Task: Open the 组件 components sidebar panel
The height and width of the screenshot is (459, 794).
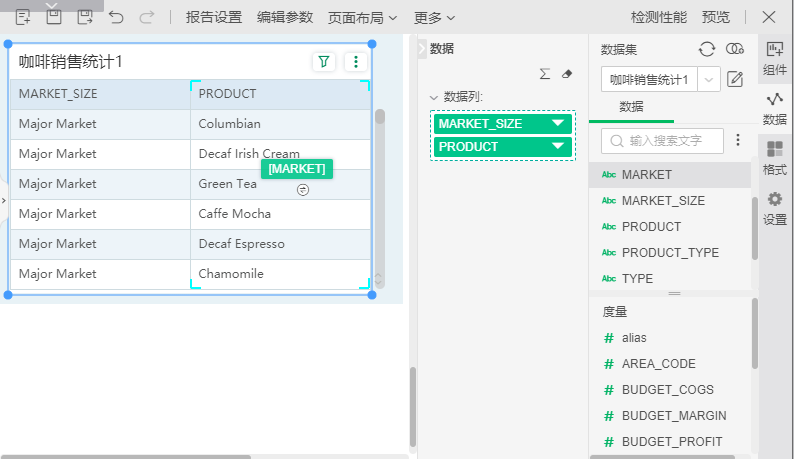Action: [775, 57]
